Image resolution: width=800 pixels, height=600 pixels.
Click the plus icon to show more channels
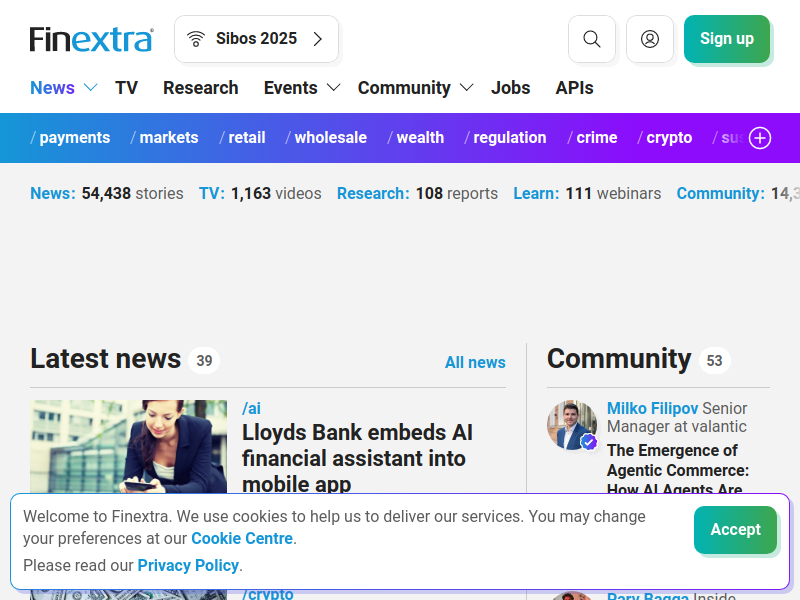pos(760,138)
